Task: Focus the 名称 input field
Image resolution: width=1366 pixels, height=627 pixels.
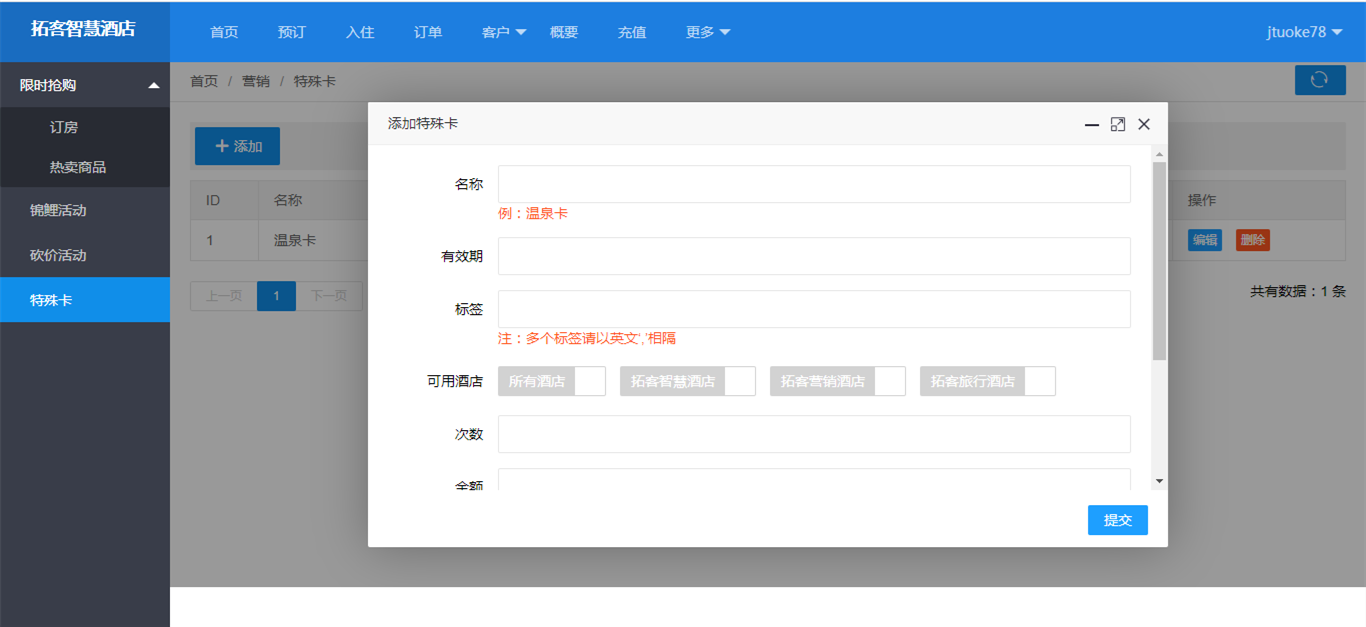Action: tap(814, 184)
